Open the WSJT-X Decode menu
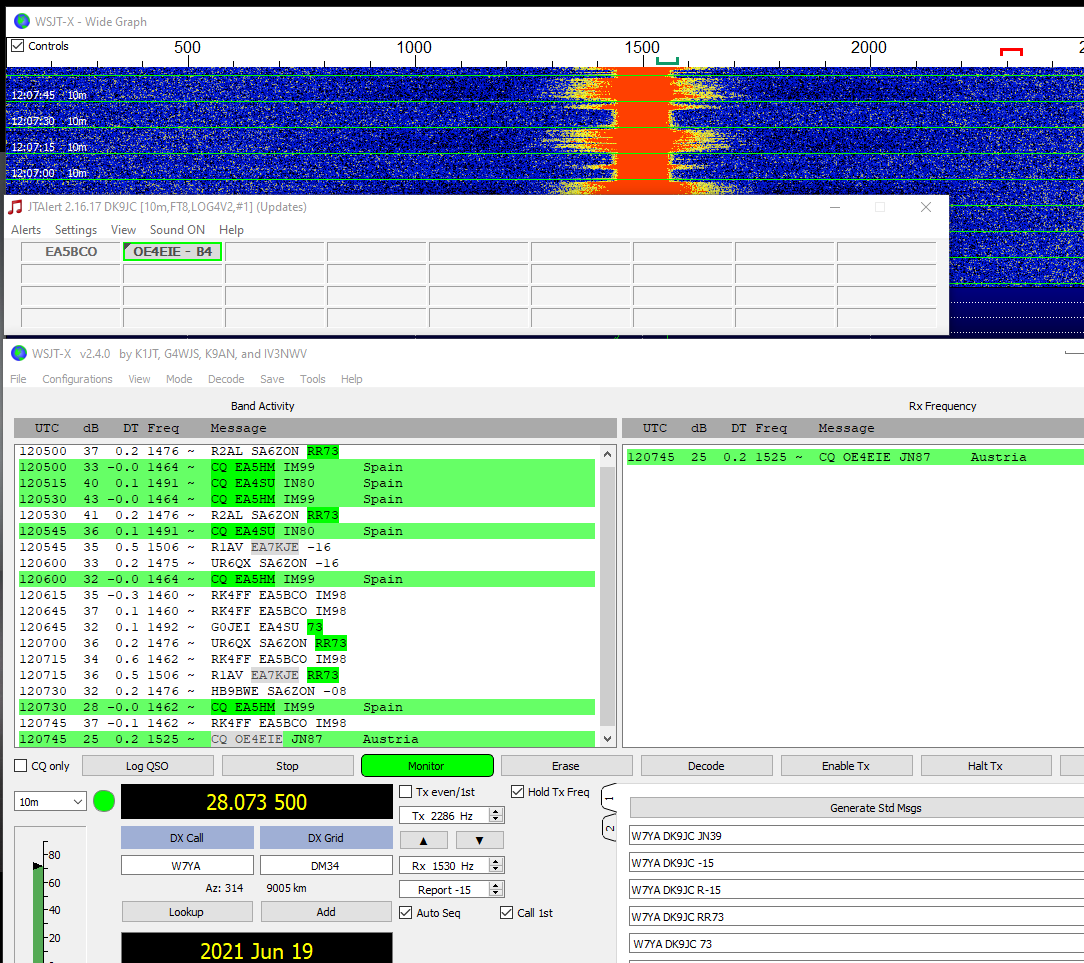Image resolution: width=1084 pixels, height=963 pixels. pyautogui.click(x=226, y=379)
